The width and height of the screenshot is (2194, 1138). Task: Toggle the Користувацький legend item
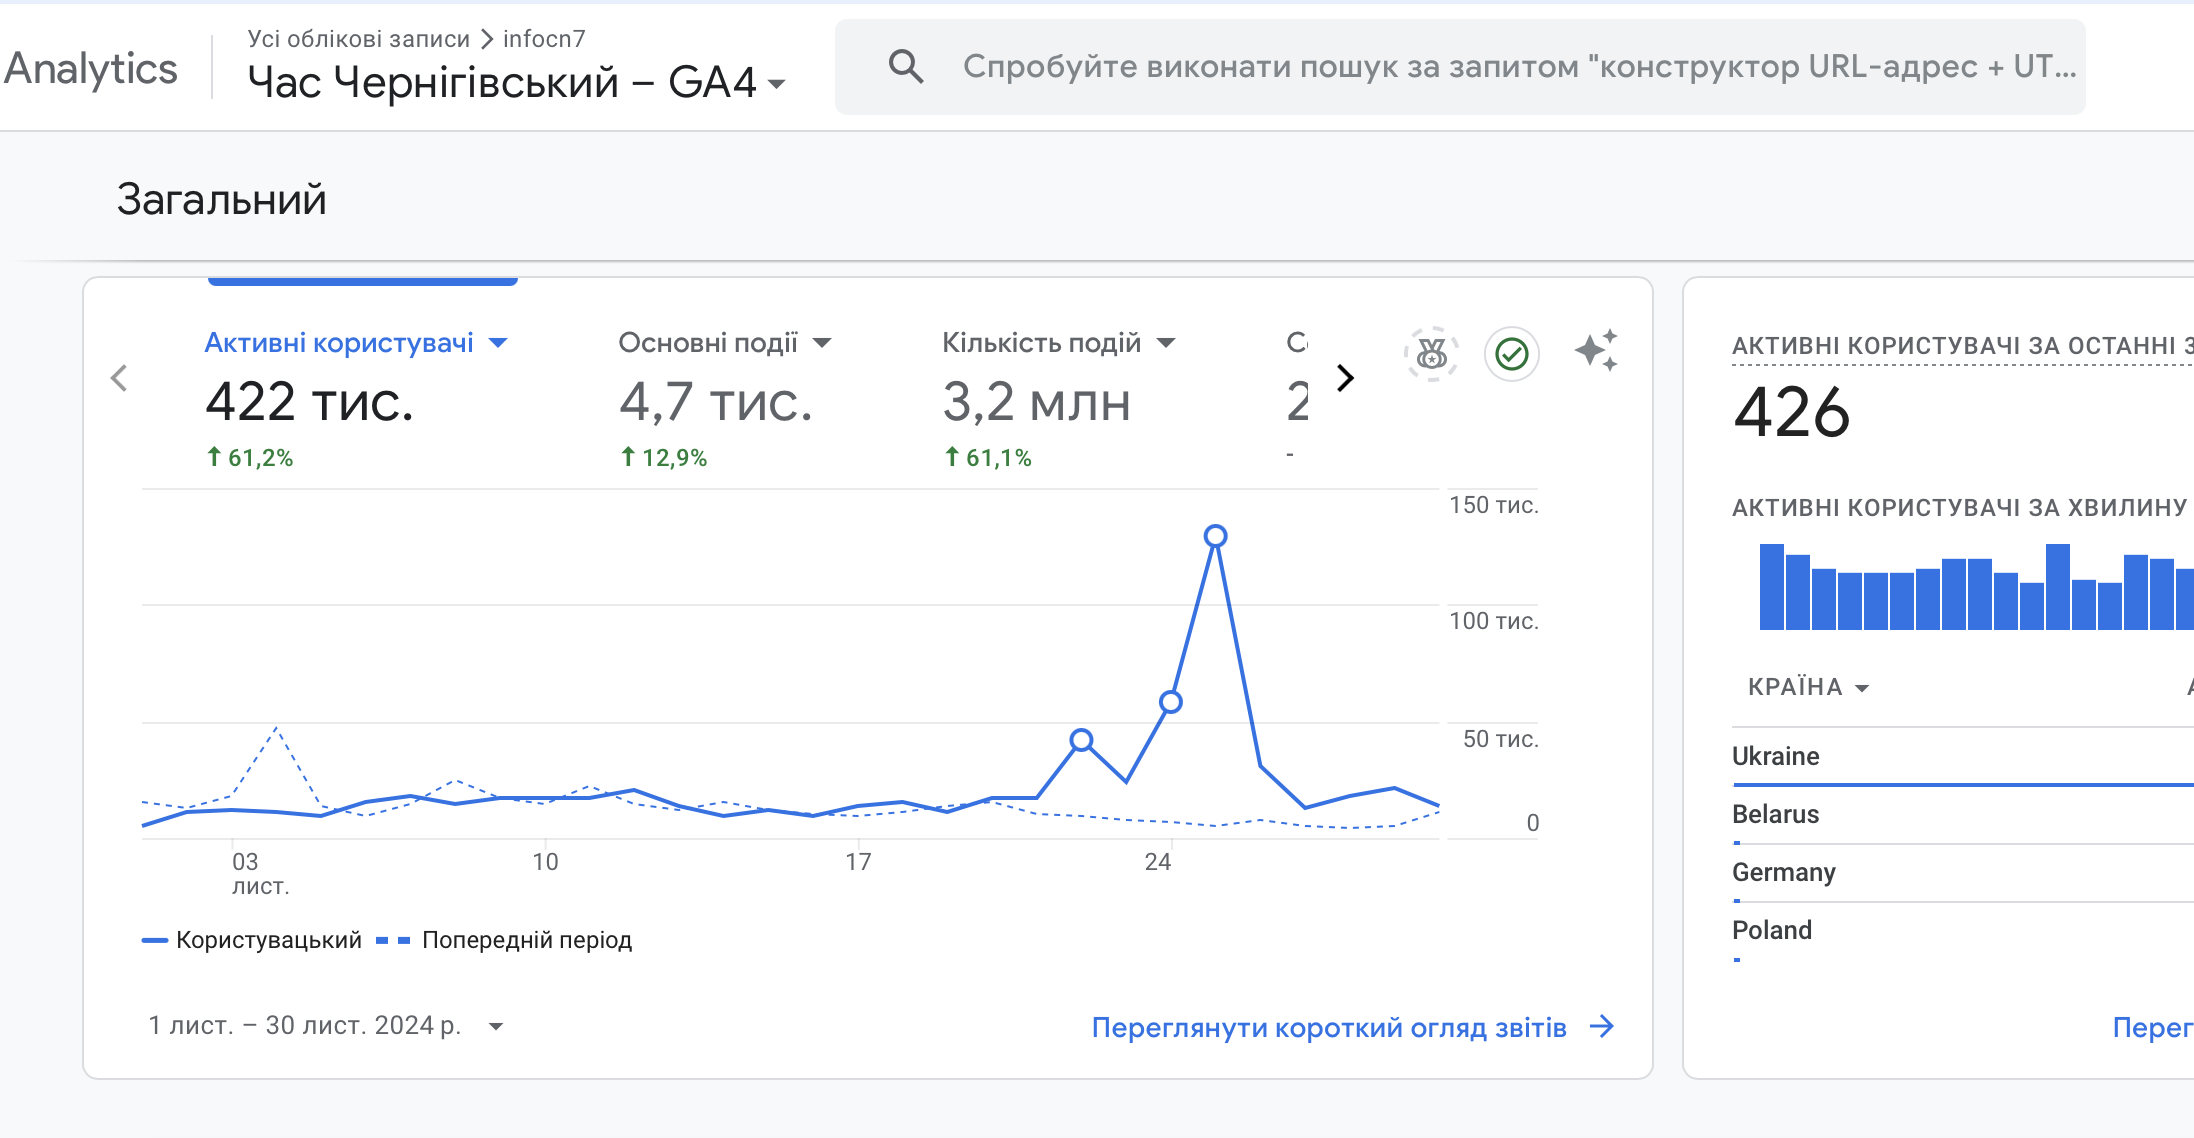click(x=252, y=940)
